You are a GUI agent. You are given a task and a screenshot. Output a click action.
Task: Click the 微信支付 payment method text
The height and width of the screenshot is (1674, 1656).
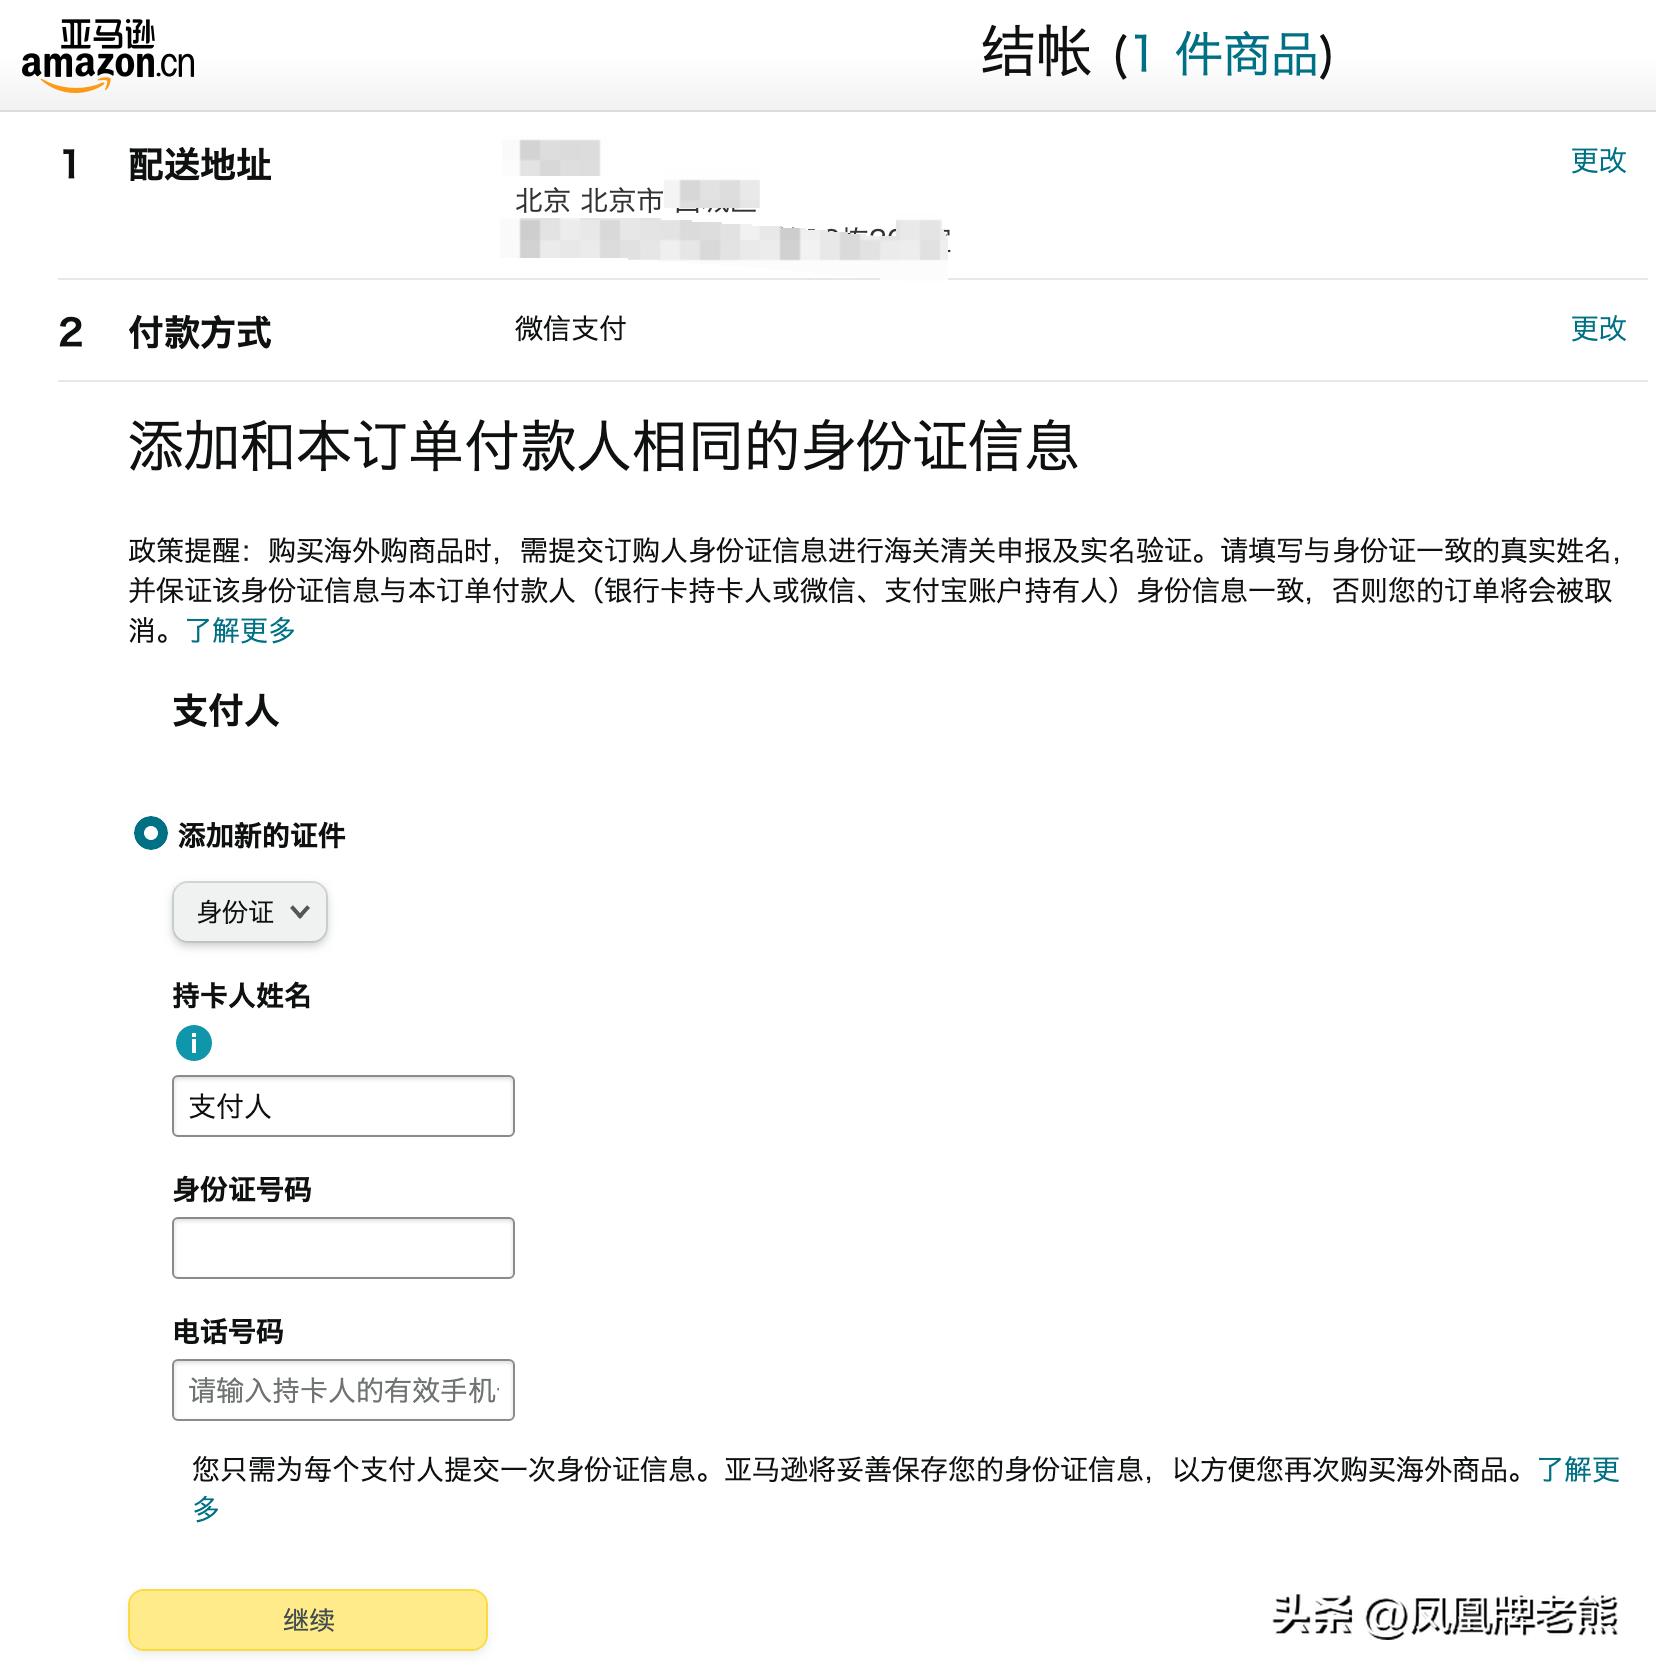click(568, 329)
